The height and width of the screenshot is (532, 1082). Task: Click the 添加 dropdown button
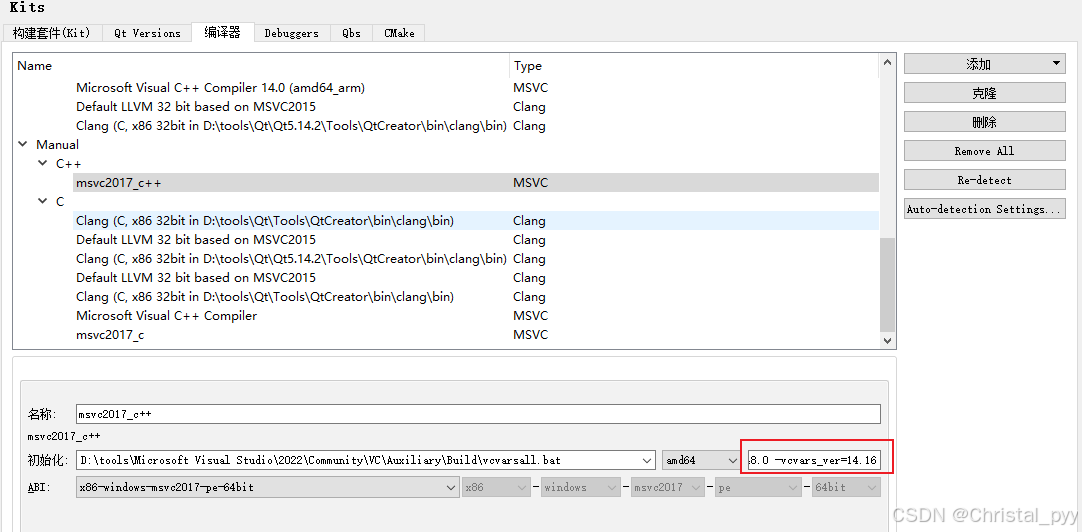pyautogui.click(x=984, y=64)
